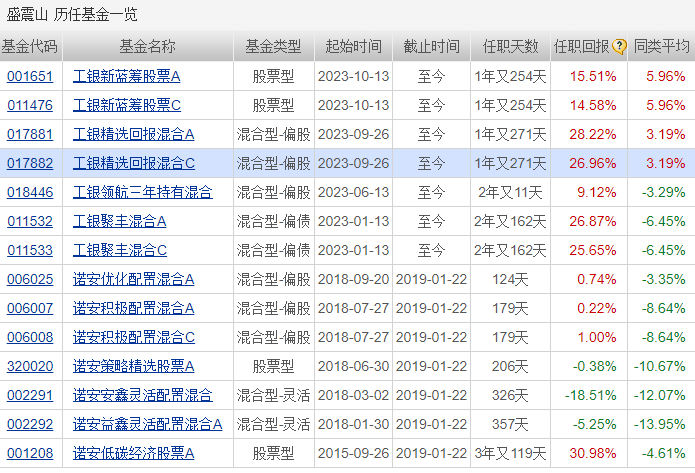Open fund code link 017882
The height and width of the screenshot is (473, 695).
pos(30,163)
